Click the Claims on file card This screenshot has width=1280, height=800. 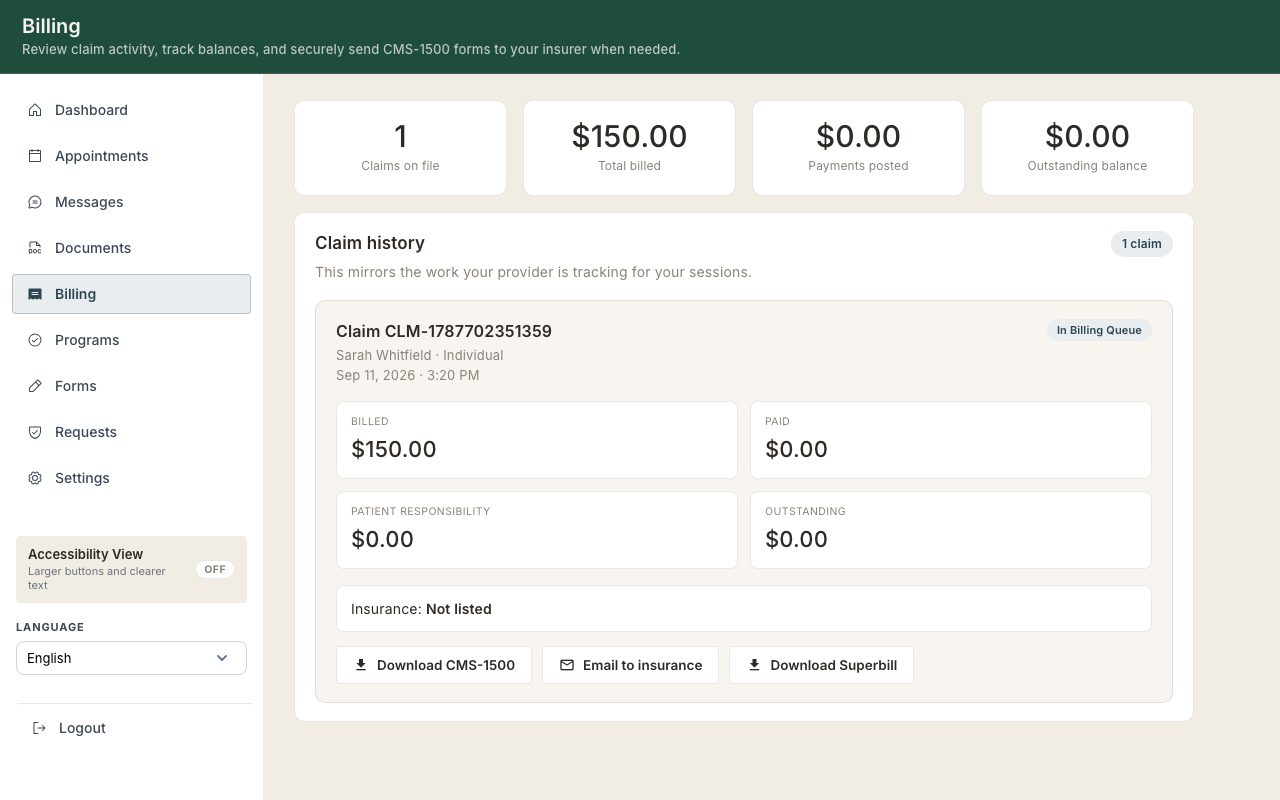pos(400,148)
